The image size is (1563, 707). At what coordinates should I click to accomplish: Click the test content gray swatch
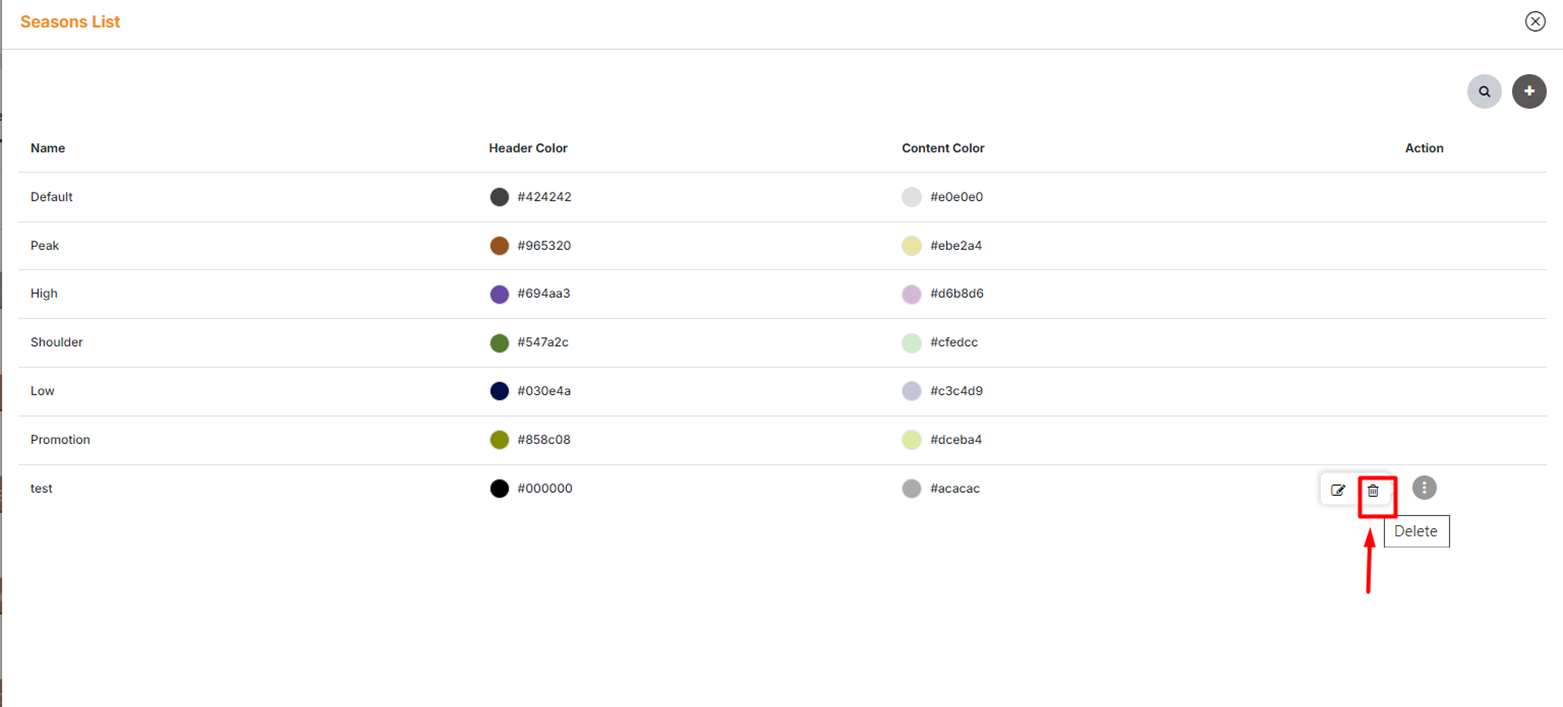click(911, 489)
